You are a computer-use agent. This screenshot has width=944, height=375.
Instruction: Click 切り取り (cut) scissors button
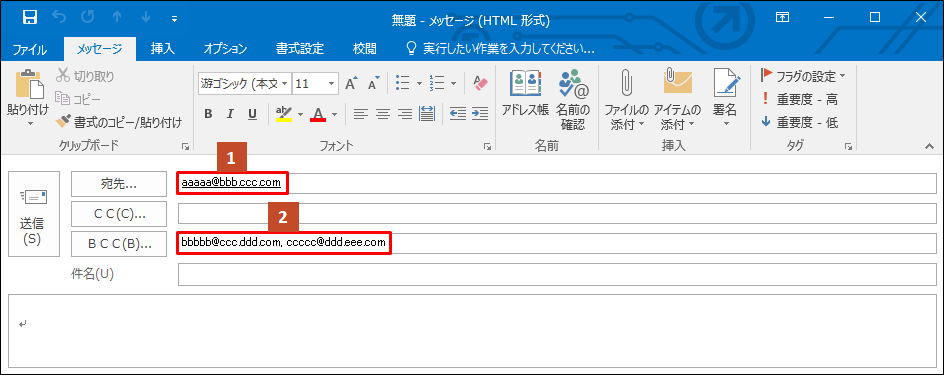[x=85, y=76]
